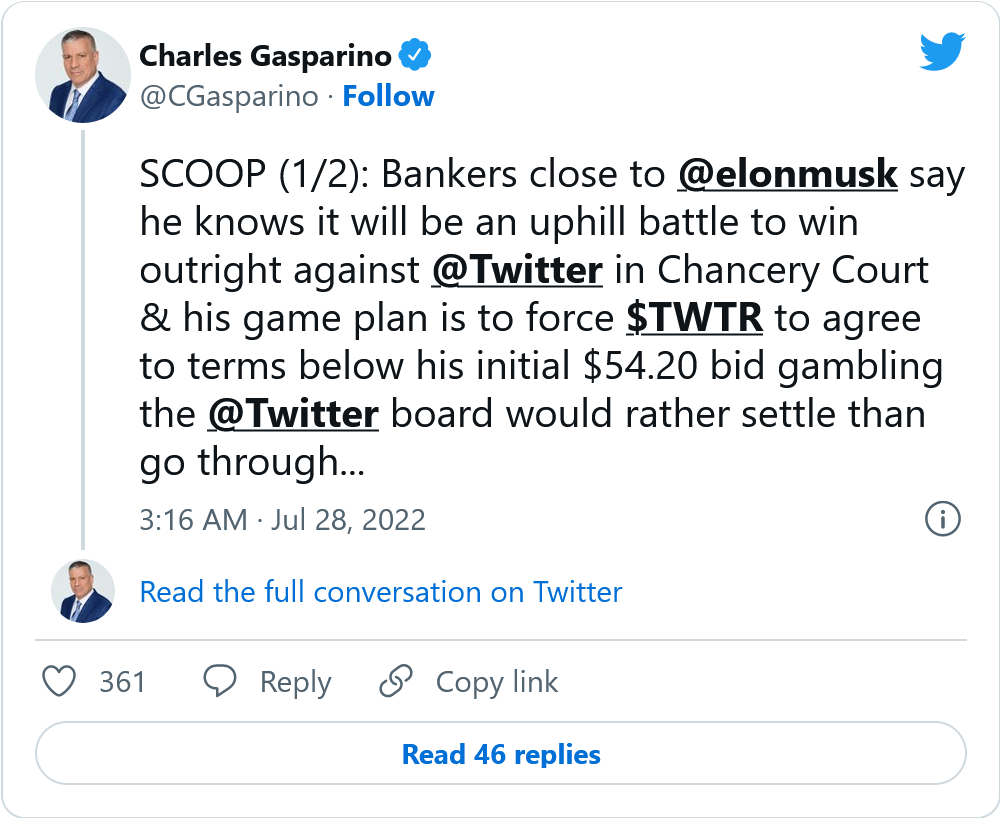This screenshot has width=1000, height=818.
Task: Open the Charles Gasparino display name
Action: point(265,56)
